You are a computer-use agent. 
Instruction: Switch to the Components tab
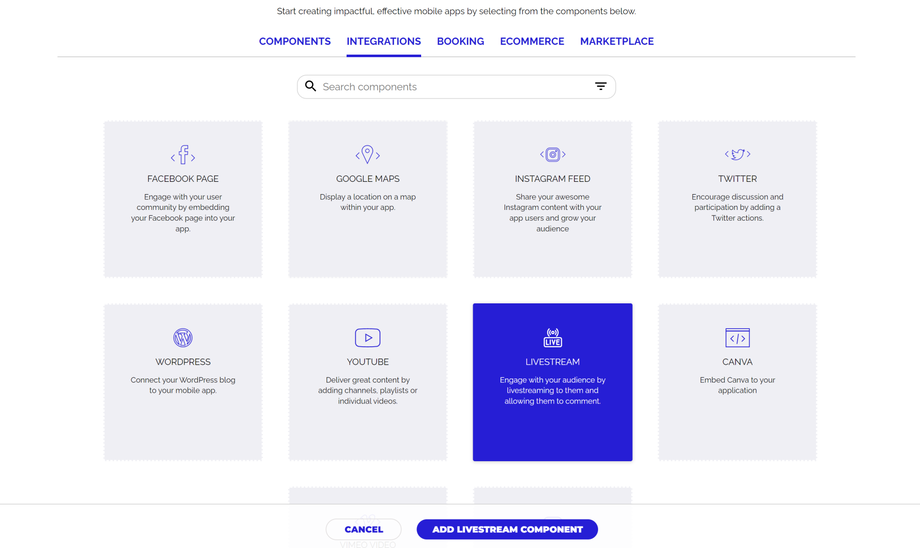(295, 42)
